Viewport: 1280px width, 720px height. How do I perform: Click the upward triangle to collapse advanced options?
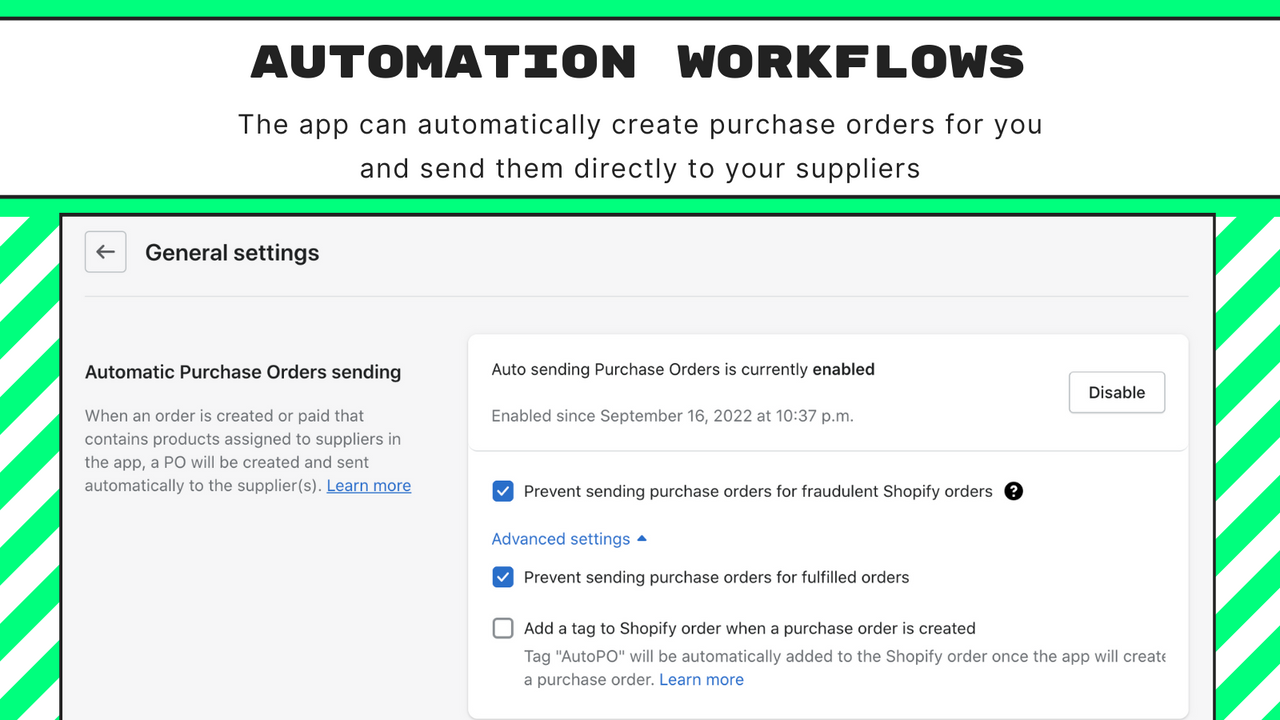click(x=642, y=538)
